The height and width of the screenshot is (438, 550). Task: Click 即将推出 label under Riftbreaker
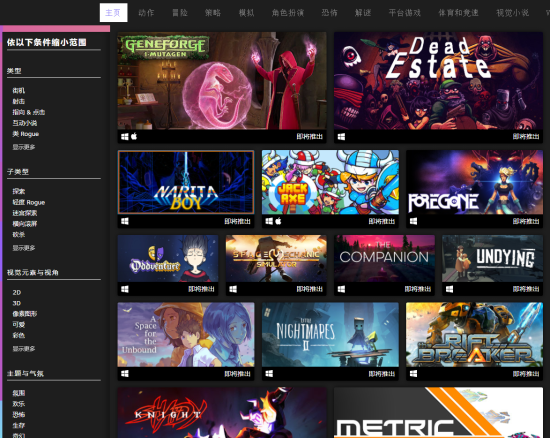pyautogui.click(x=526, y=374)
